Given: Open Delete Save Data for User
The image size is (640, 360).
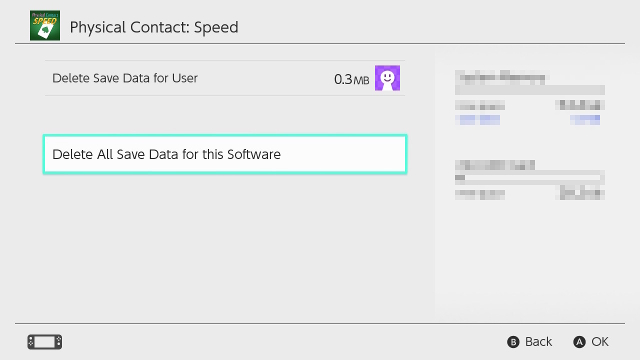Looking at the screenshot, I should coord(225,78).
